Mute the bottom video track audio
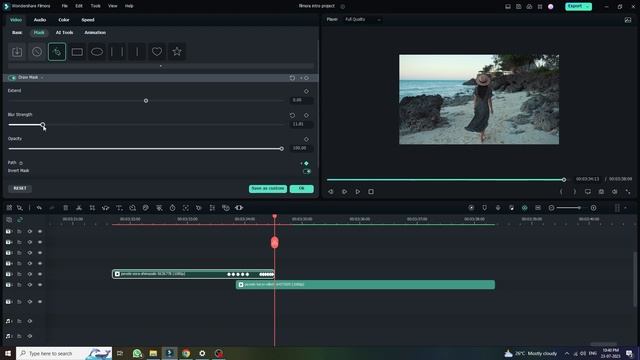Viewport: 640px width, 360px height. click(x=30, y=302)
